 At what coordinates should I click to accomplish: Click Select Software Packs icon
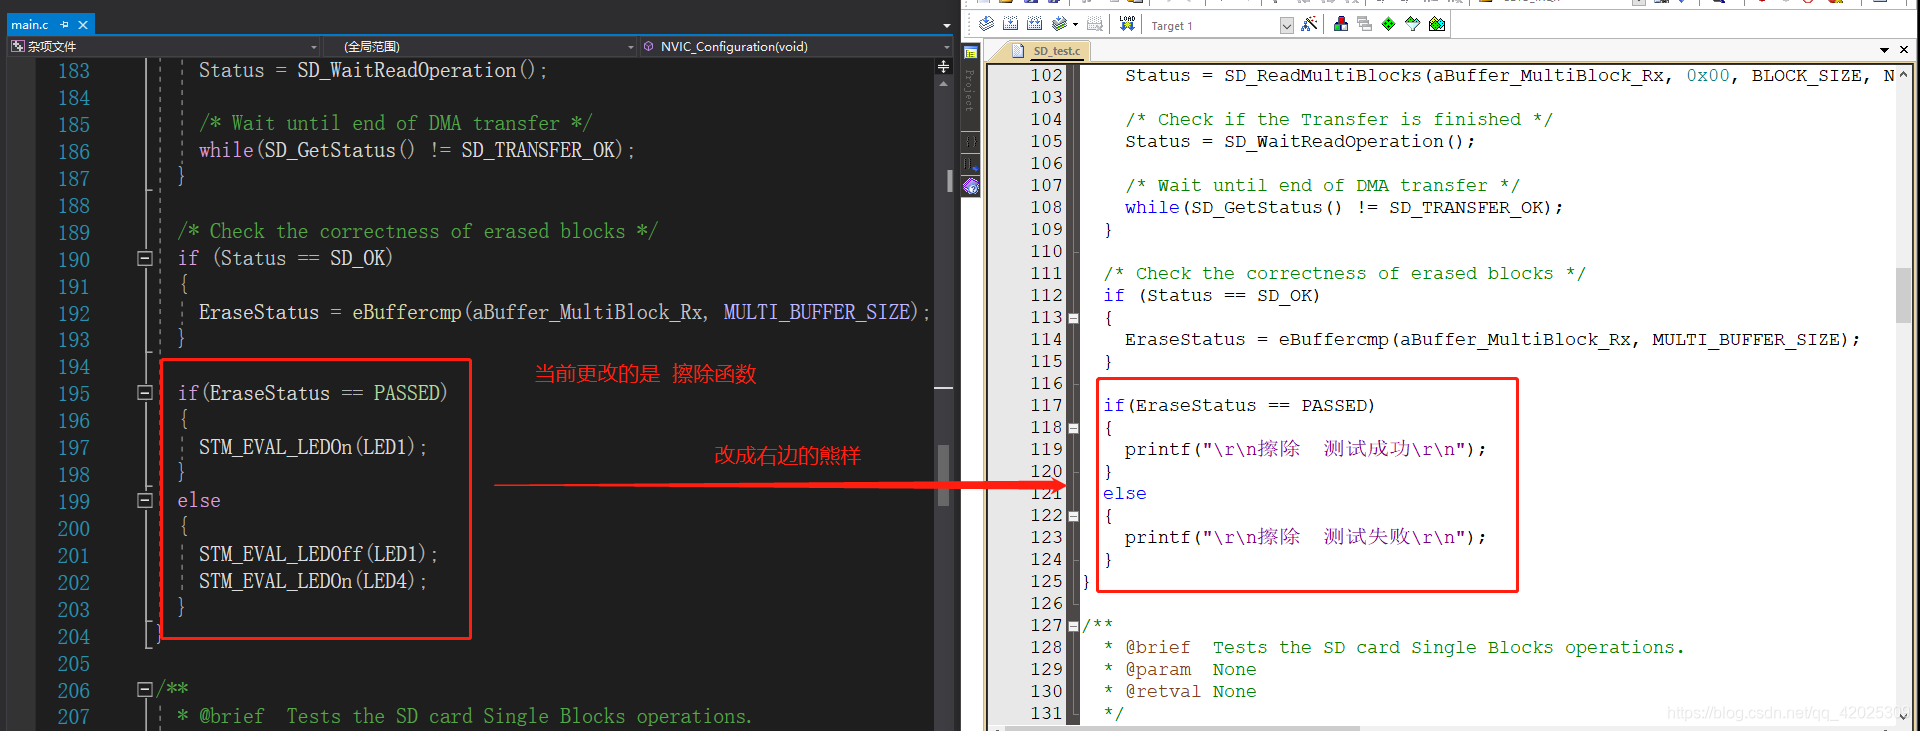tap(1412, 24)
